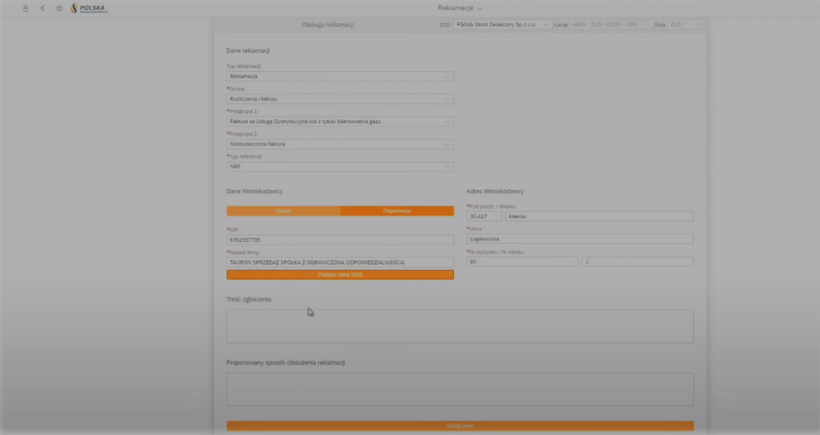
Task: Click the building number field
Action: coord(522,261)
